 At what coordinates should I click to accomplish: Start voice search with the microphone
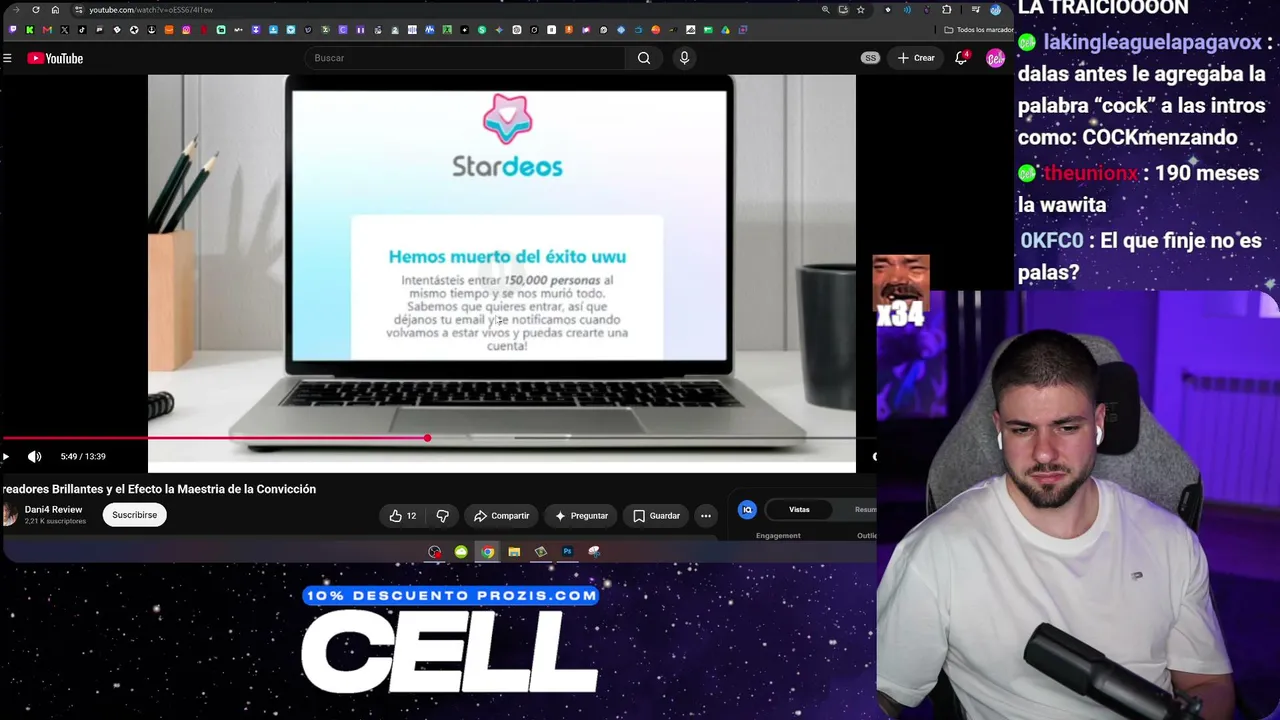pyautogui.click(x=684, y=58)
